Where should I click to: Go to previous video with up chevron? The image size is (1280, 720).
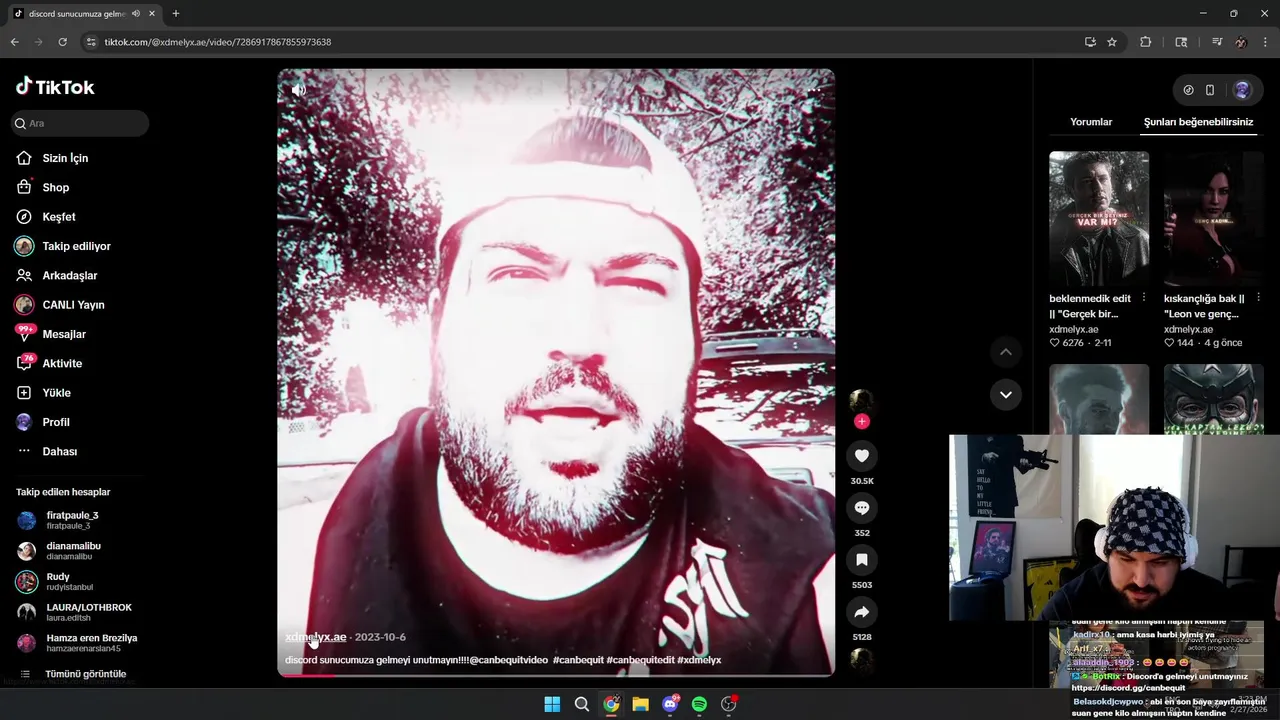pyautogui.click(x=1006, y=352)
